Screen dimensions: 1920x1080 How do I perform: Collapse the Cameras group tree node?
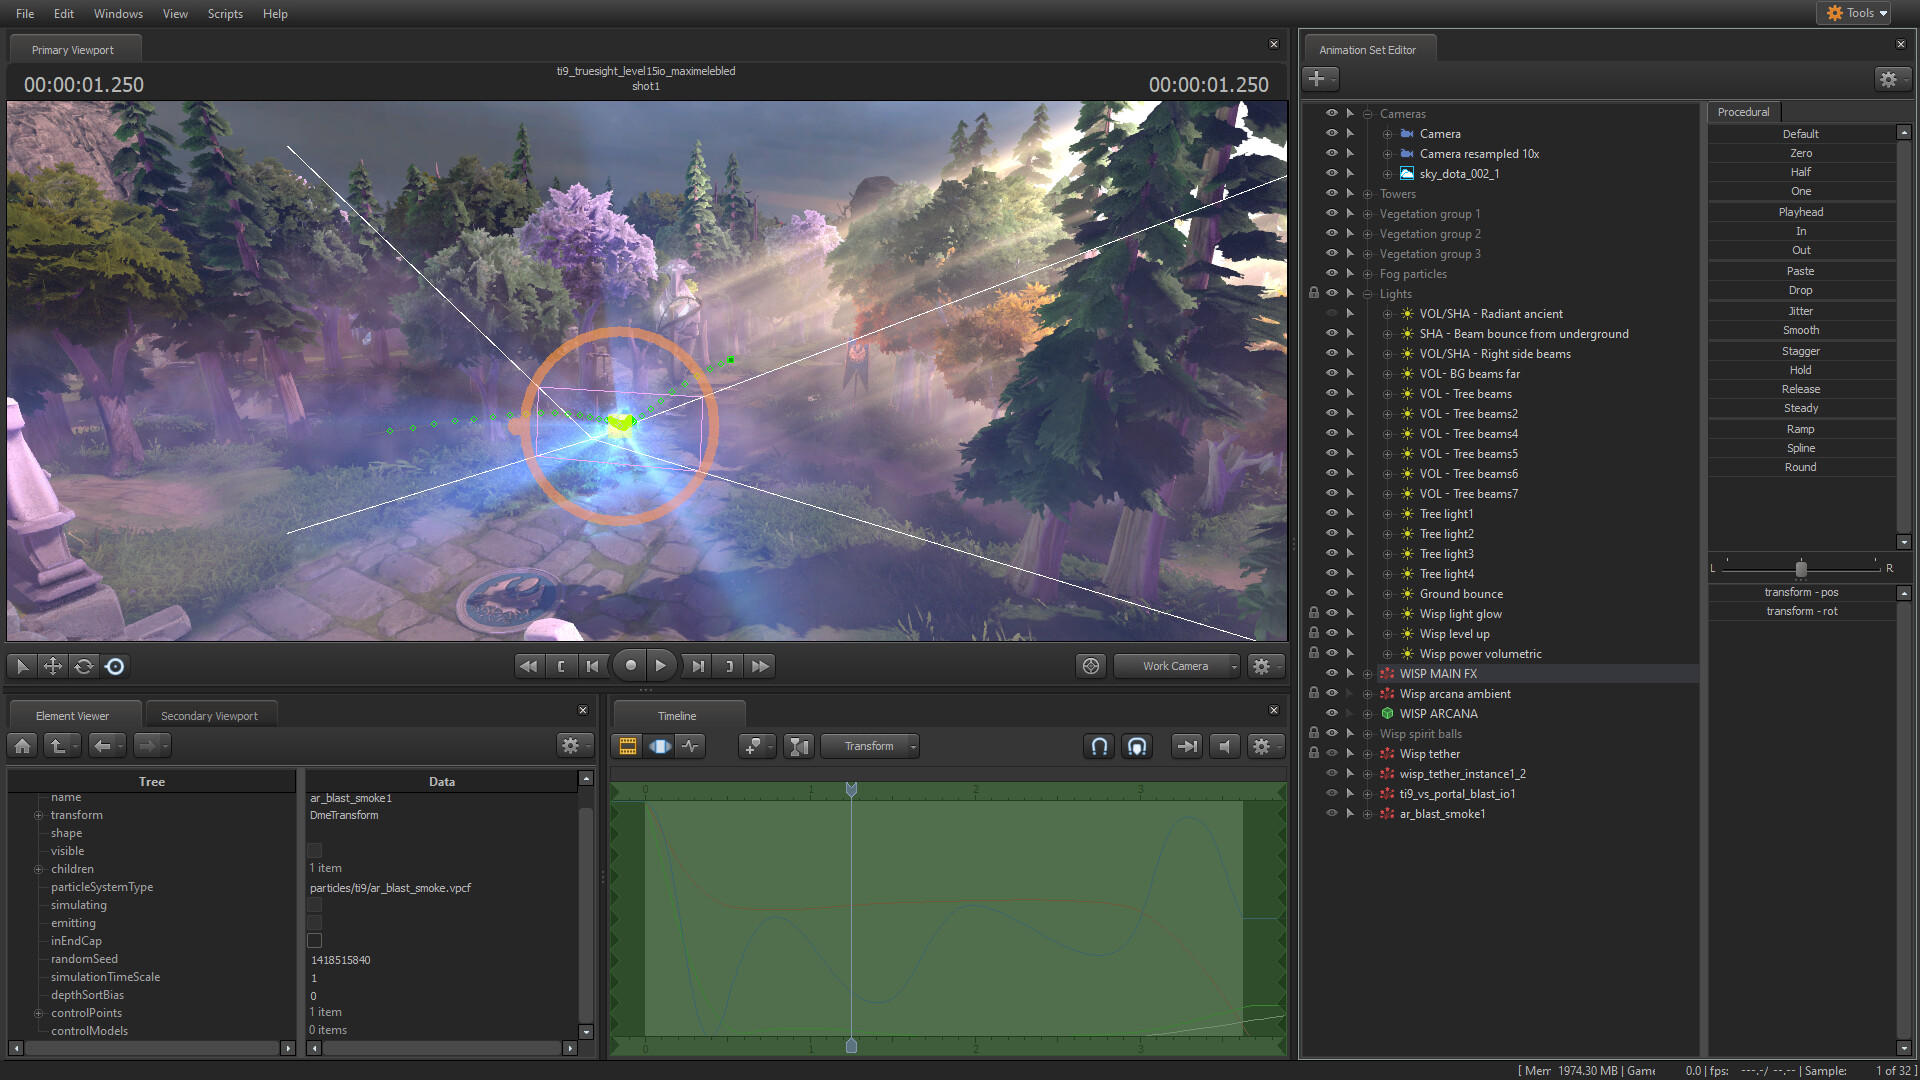pyautogui.click(x=1367, y=114)
